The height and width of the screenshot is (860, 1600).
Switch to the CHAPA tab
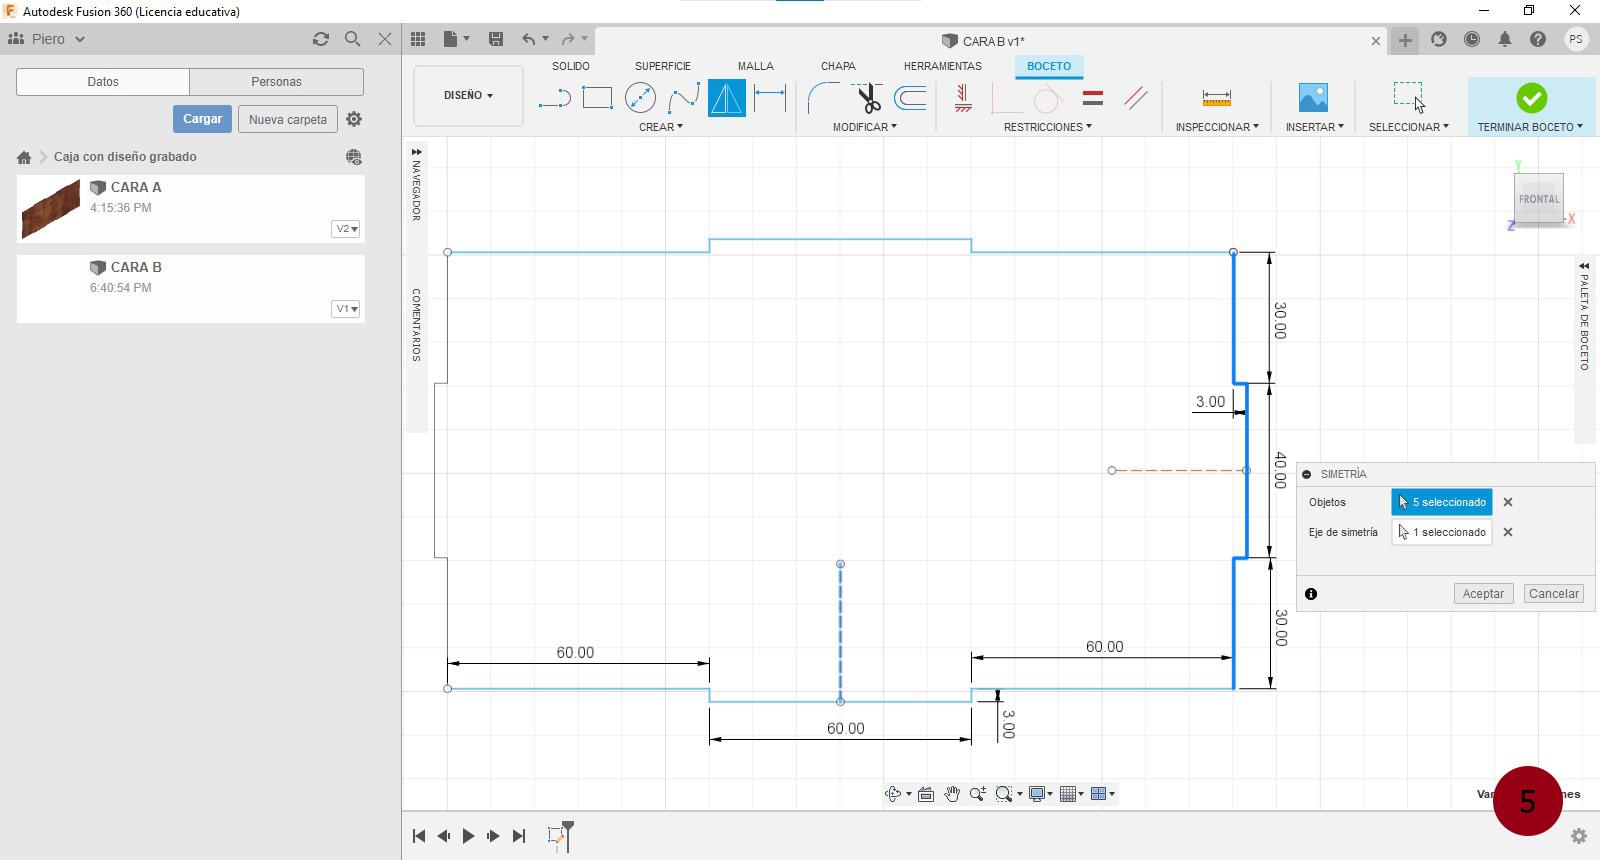click(x=838, y=66)
